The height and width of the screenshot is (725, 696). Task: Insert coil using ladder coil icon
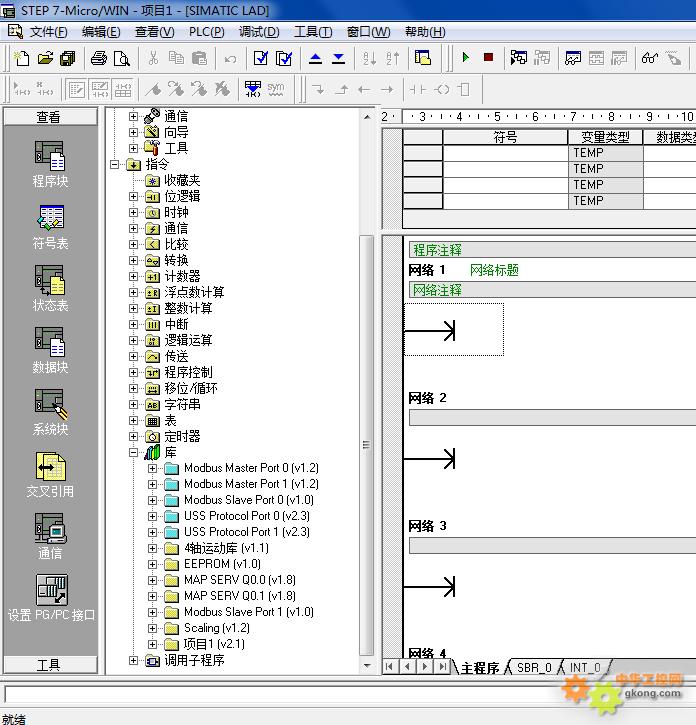pos(442,89)
